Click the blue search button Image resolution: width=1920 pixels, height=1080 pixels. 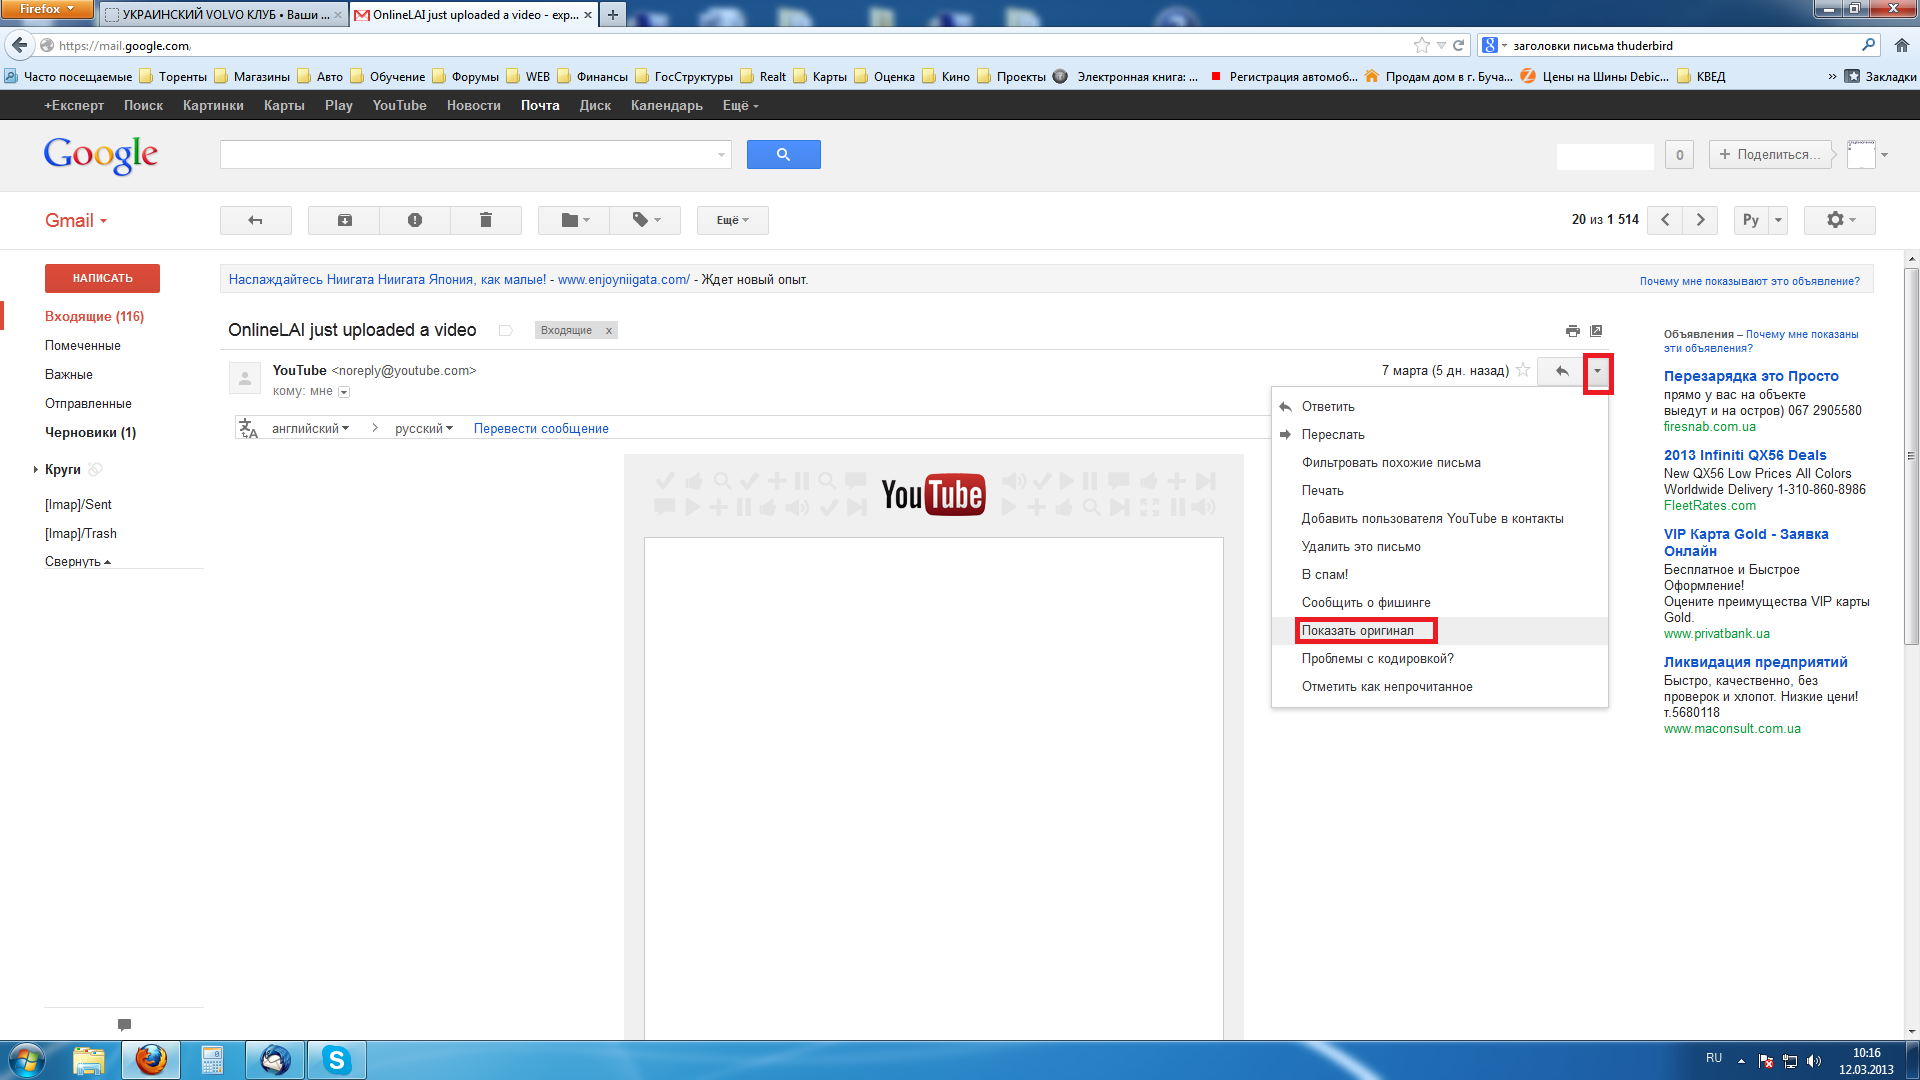pyautogui.click(x=783, y=154)
